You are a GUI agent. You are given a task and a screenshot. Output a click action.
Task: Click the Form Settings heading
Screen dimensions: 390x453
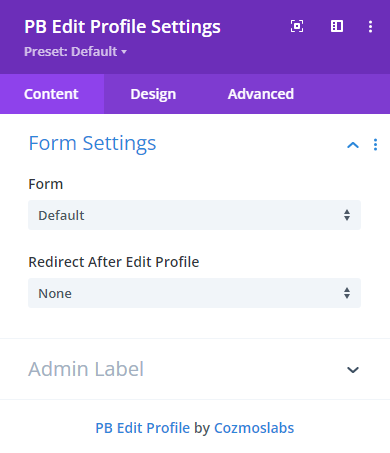click(92, 144)
